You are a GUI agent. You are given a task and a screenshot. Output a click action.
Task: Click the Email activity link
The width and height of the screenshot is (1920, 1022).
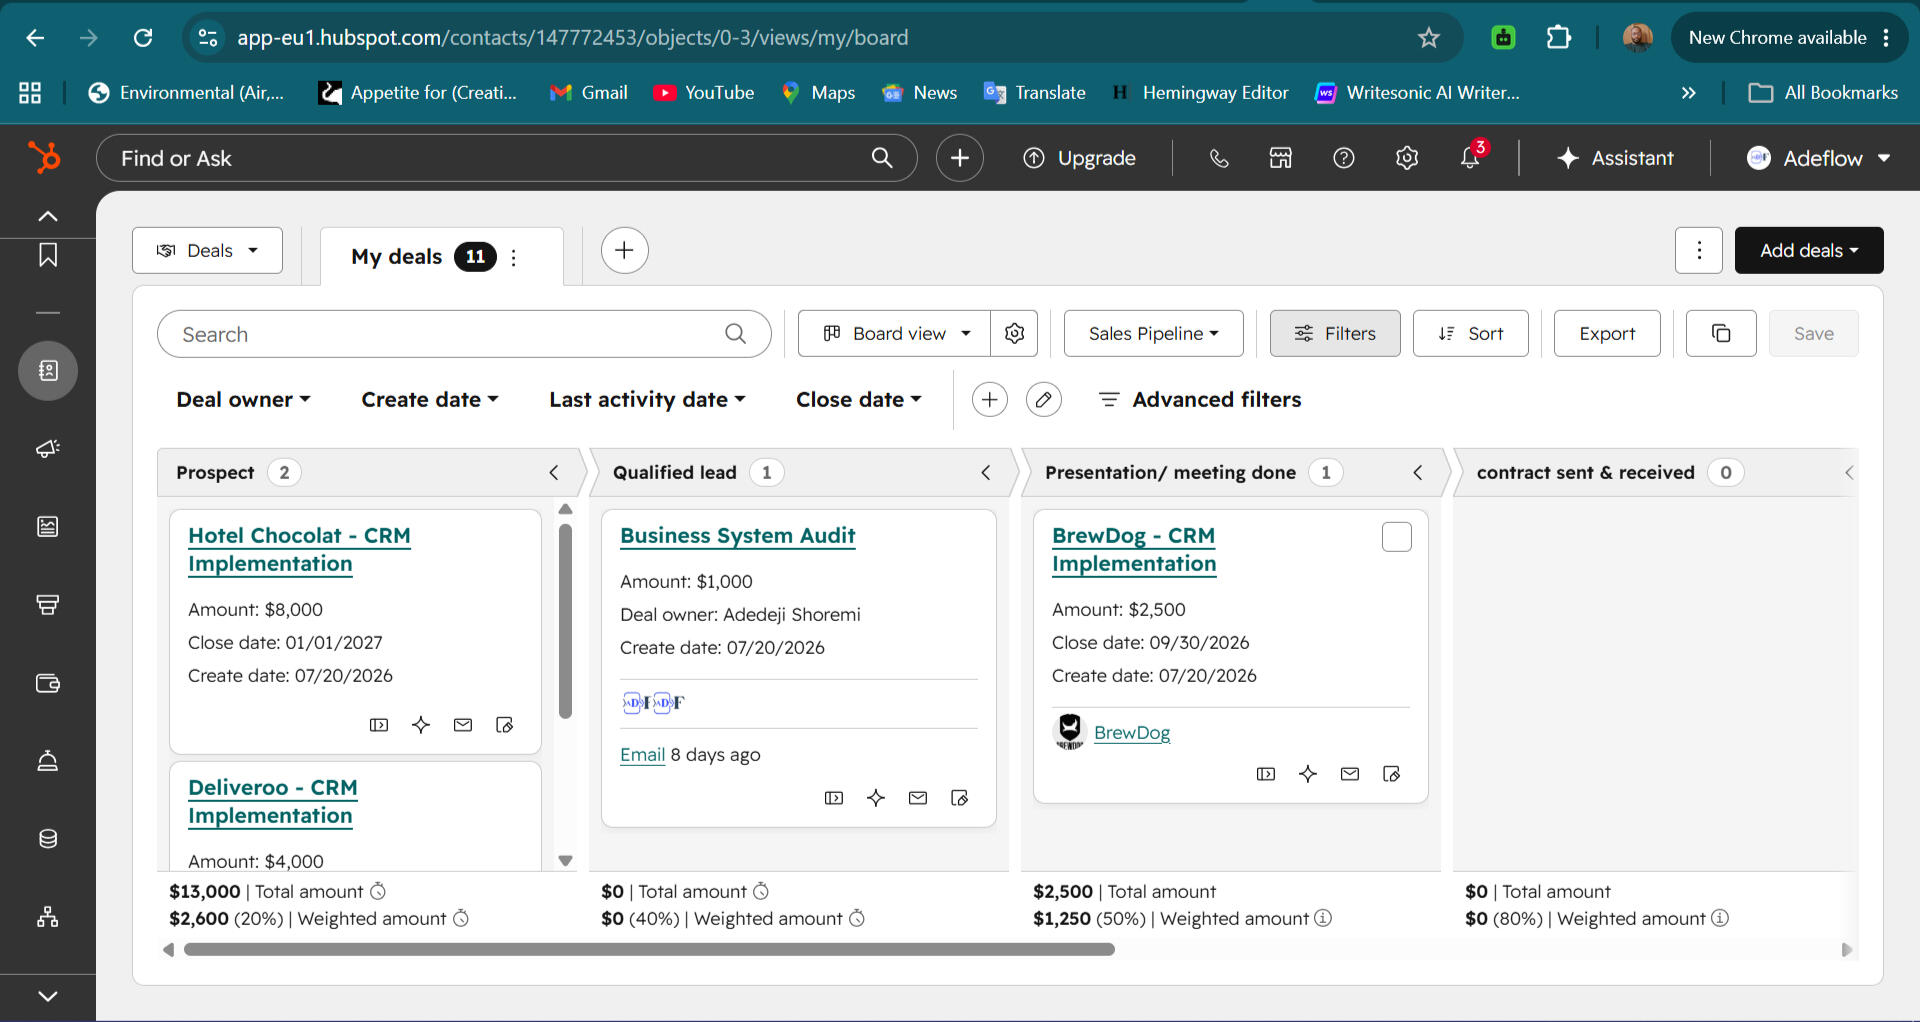[x=642, y=754]
